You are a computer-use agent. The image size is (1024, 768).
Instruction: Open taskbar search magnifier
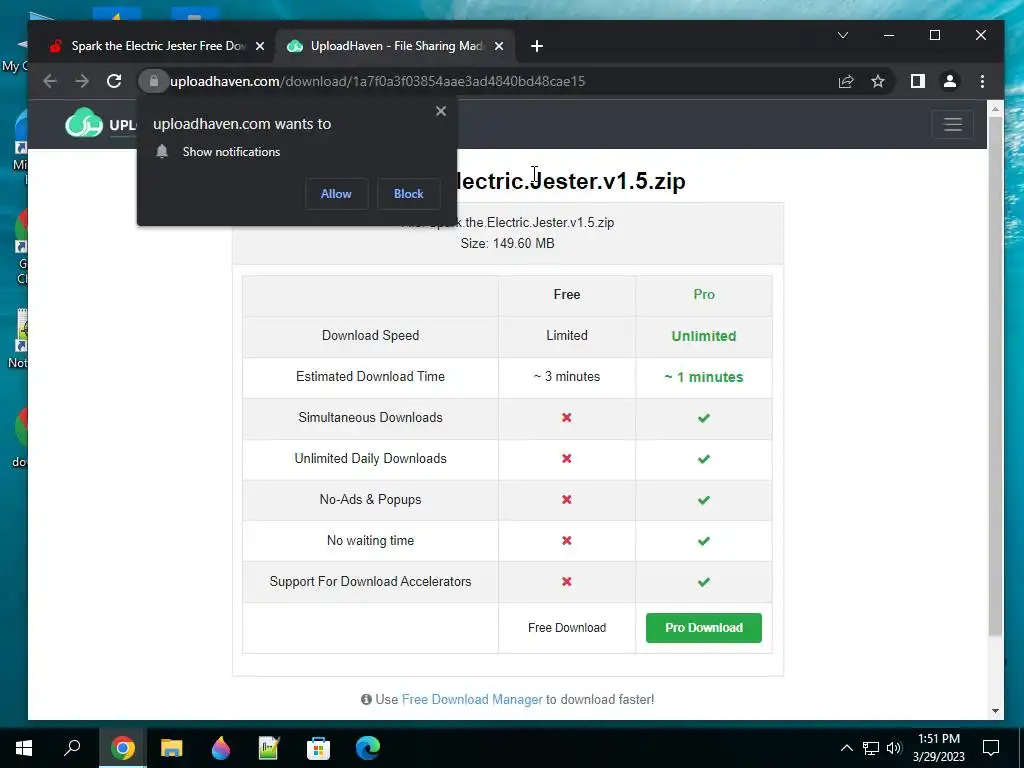(72, 747)
